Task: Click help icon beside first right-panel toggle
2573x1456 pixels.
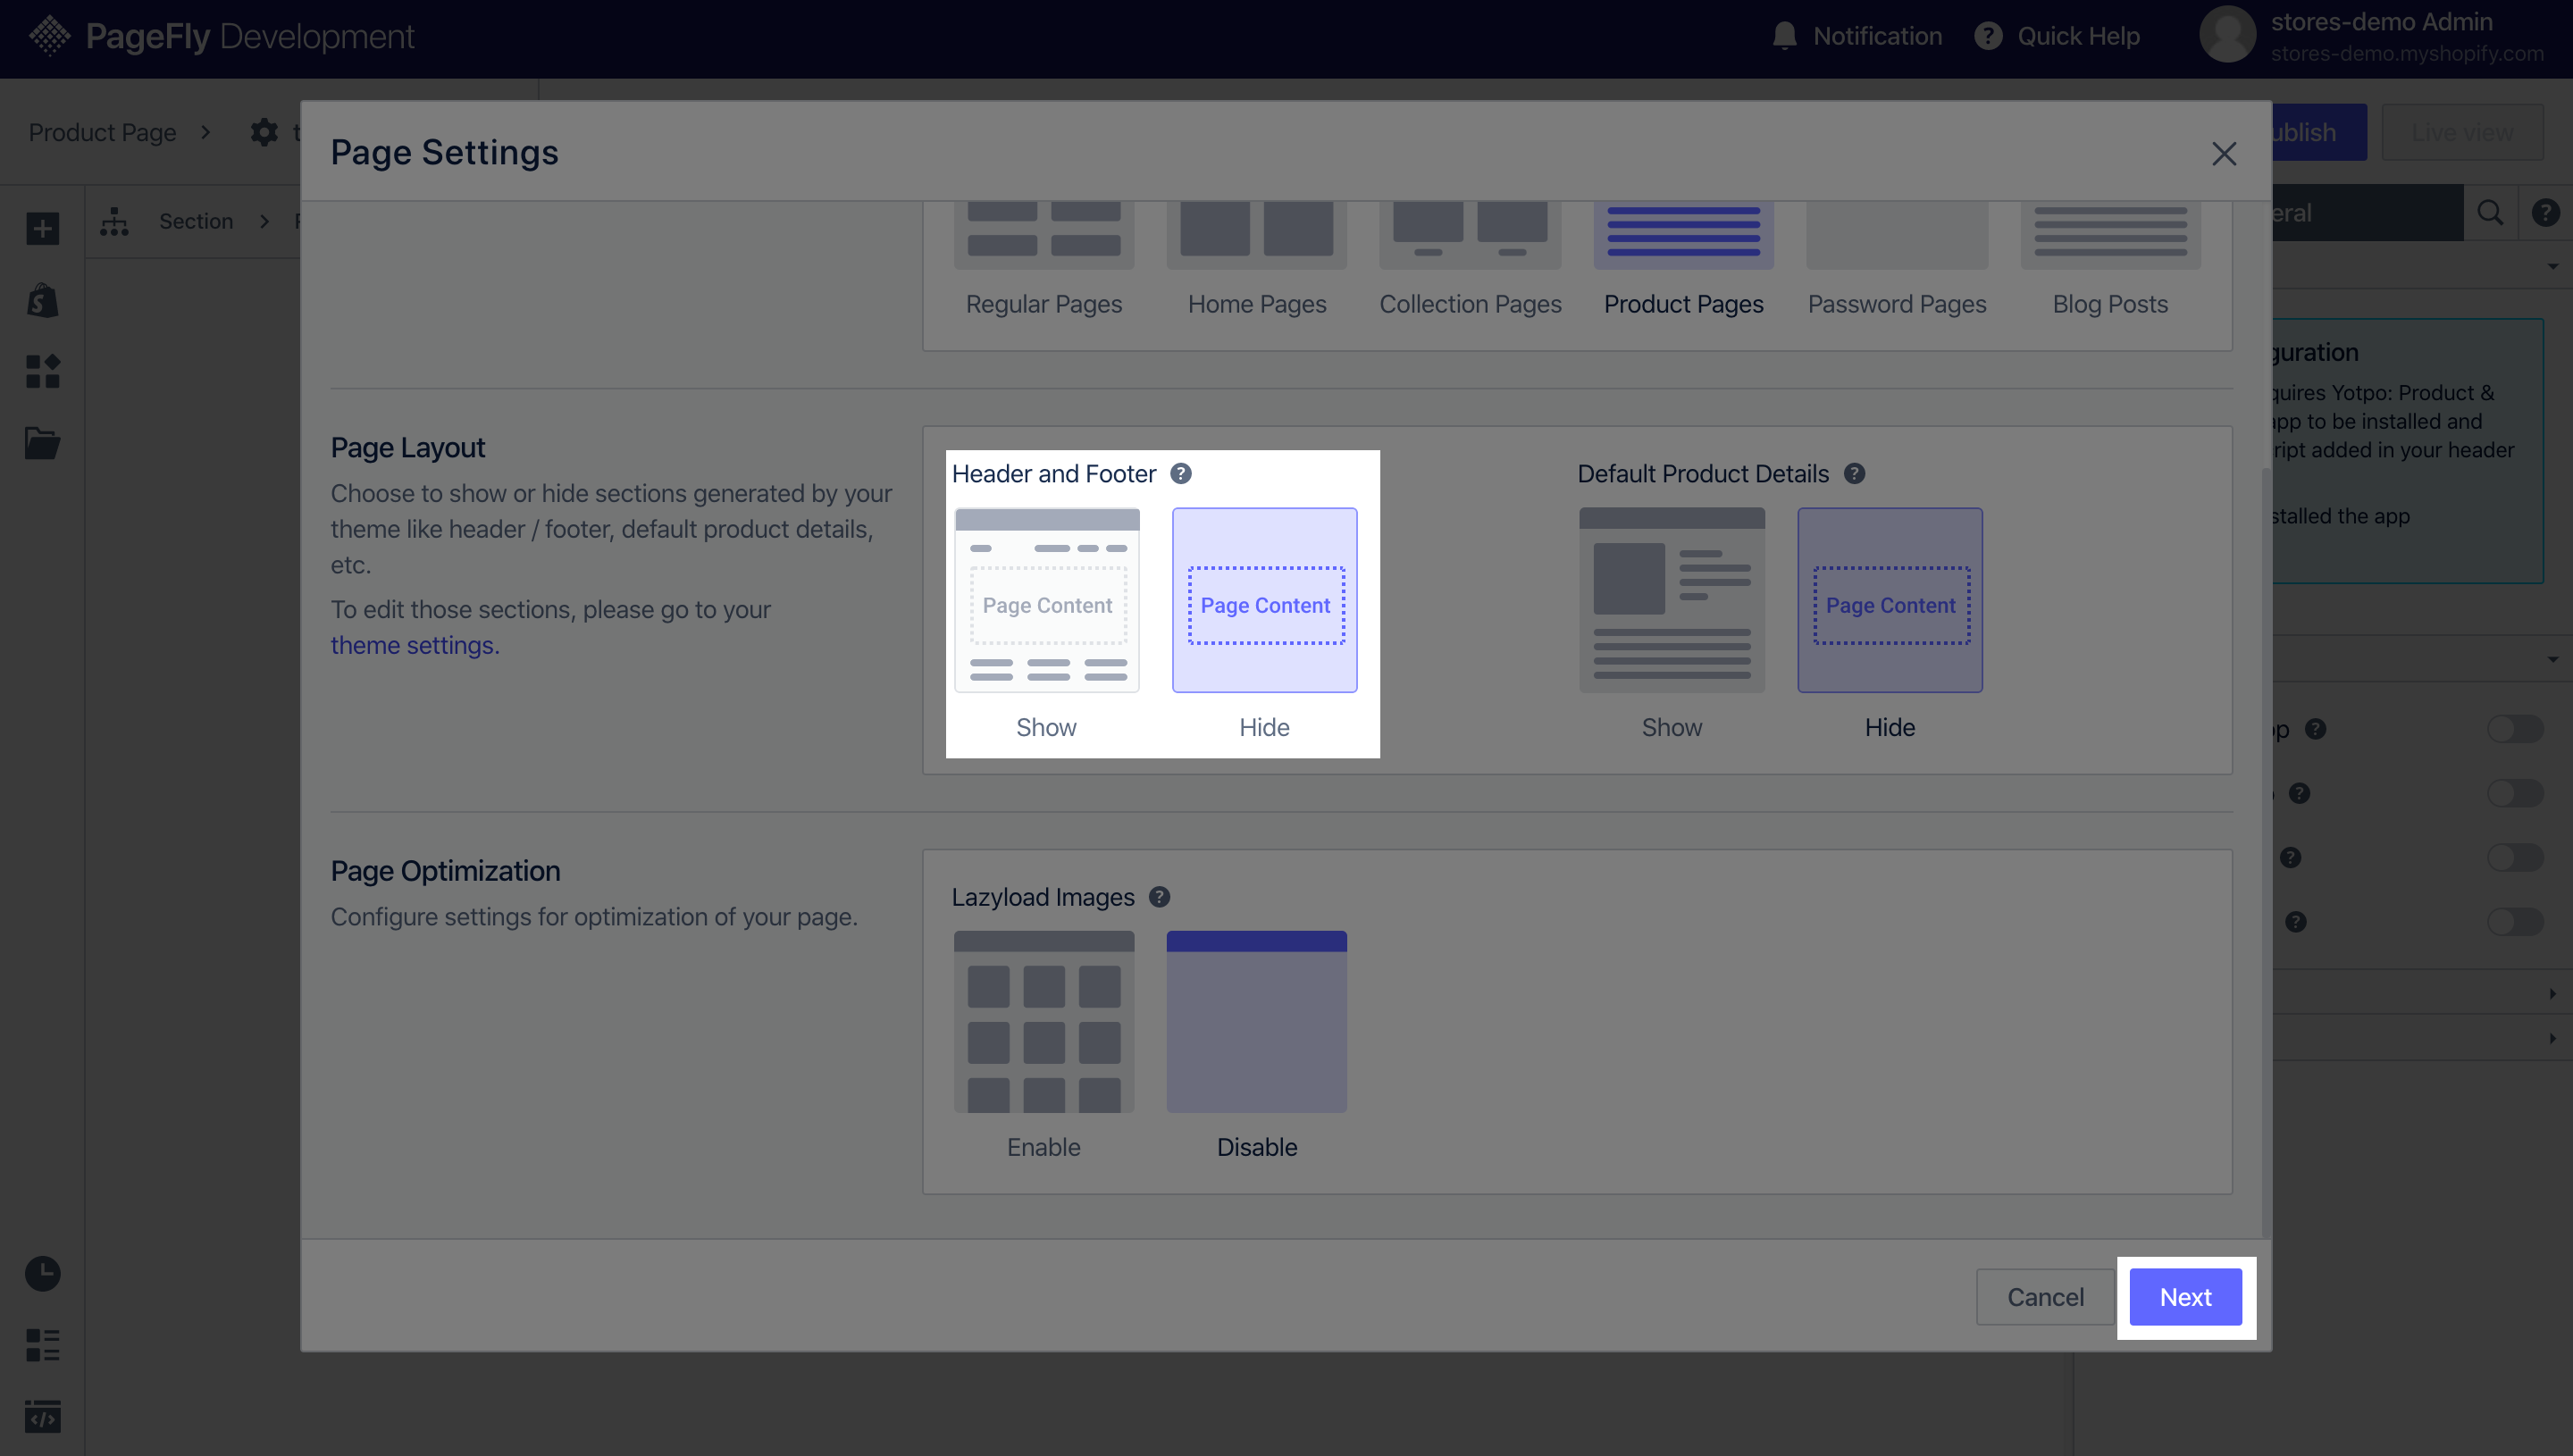Action: coord(2316,729)
